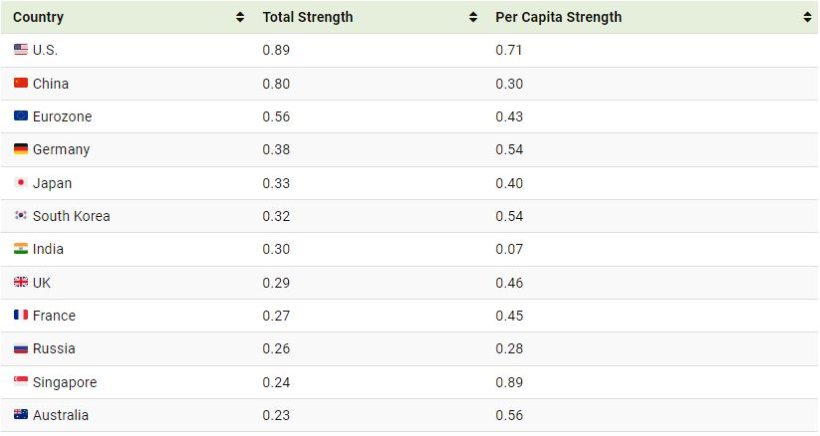Click the South Korea flag icon
Viewport: 820px width, 436px height.
point(21,216)
